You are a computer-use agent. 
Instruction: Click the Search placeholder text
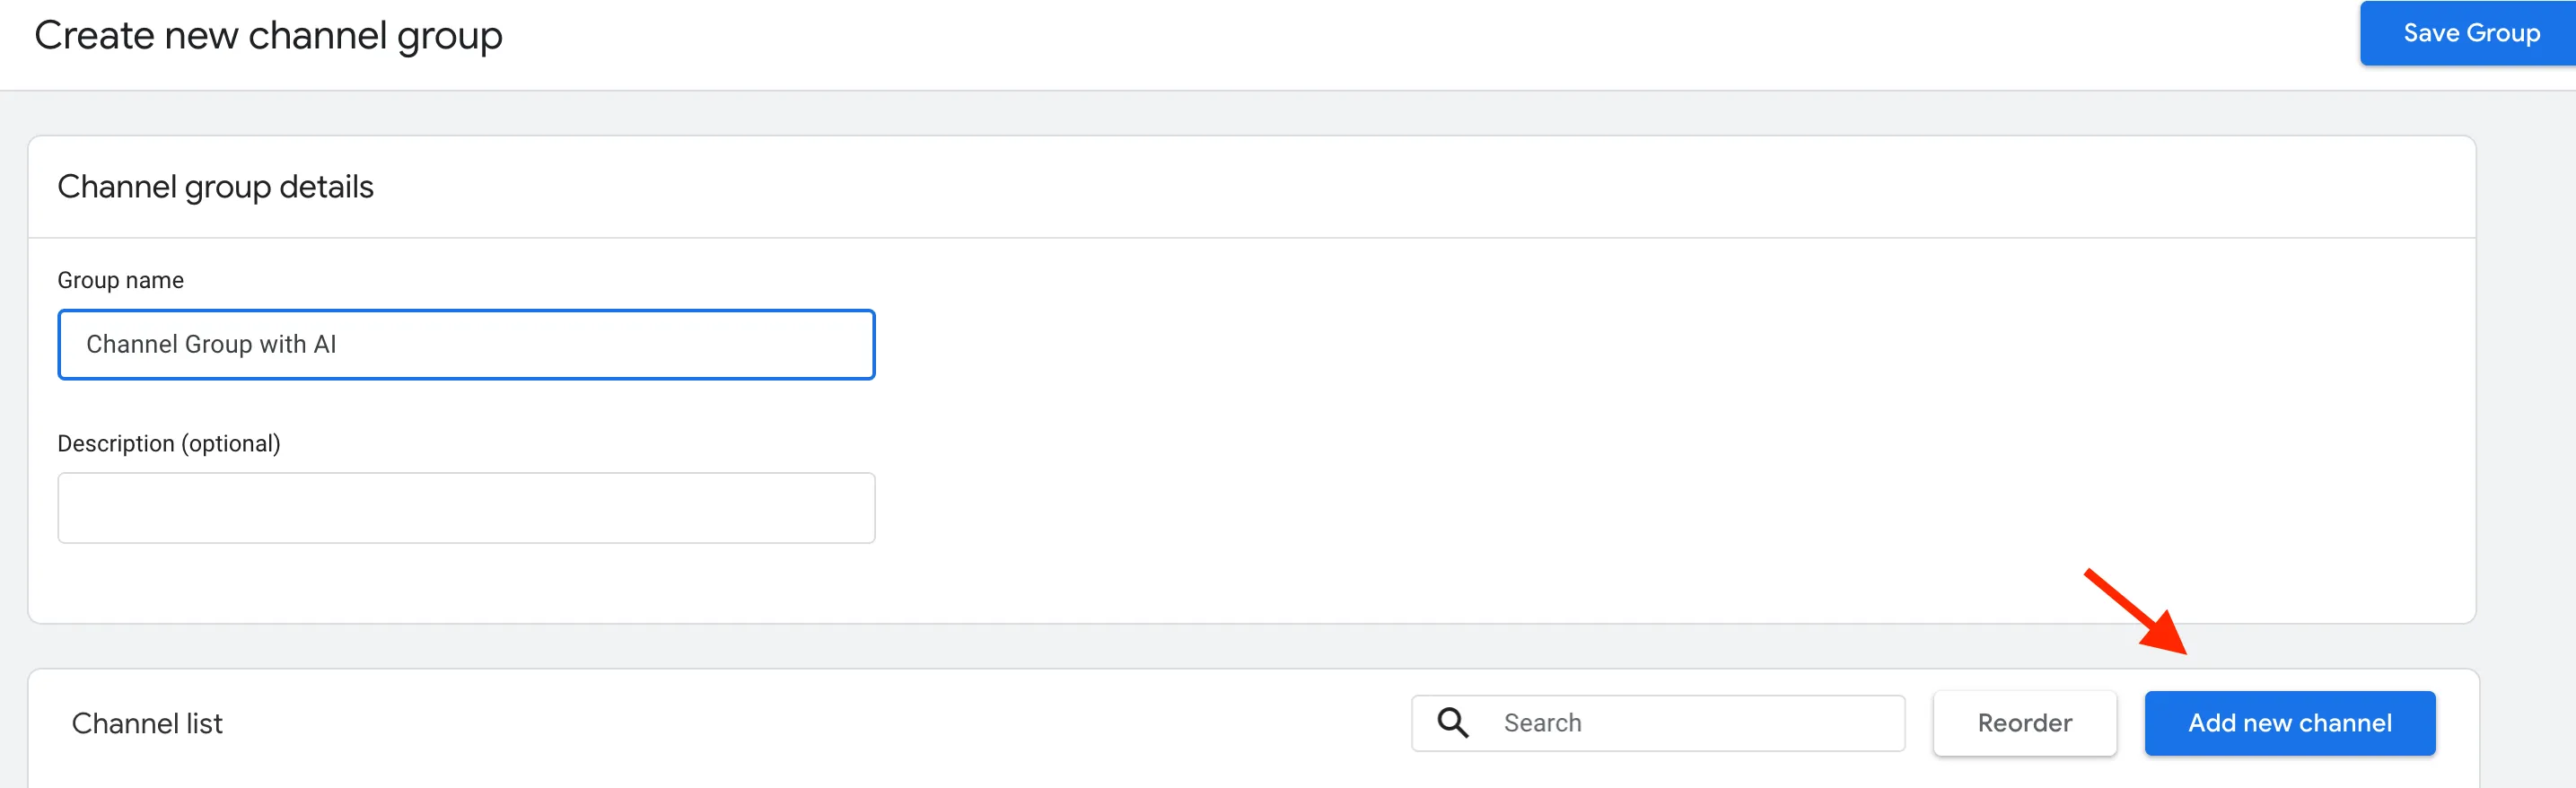[1542, 723]
